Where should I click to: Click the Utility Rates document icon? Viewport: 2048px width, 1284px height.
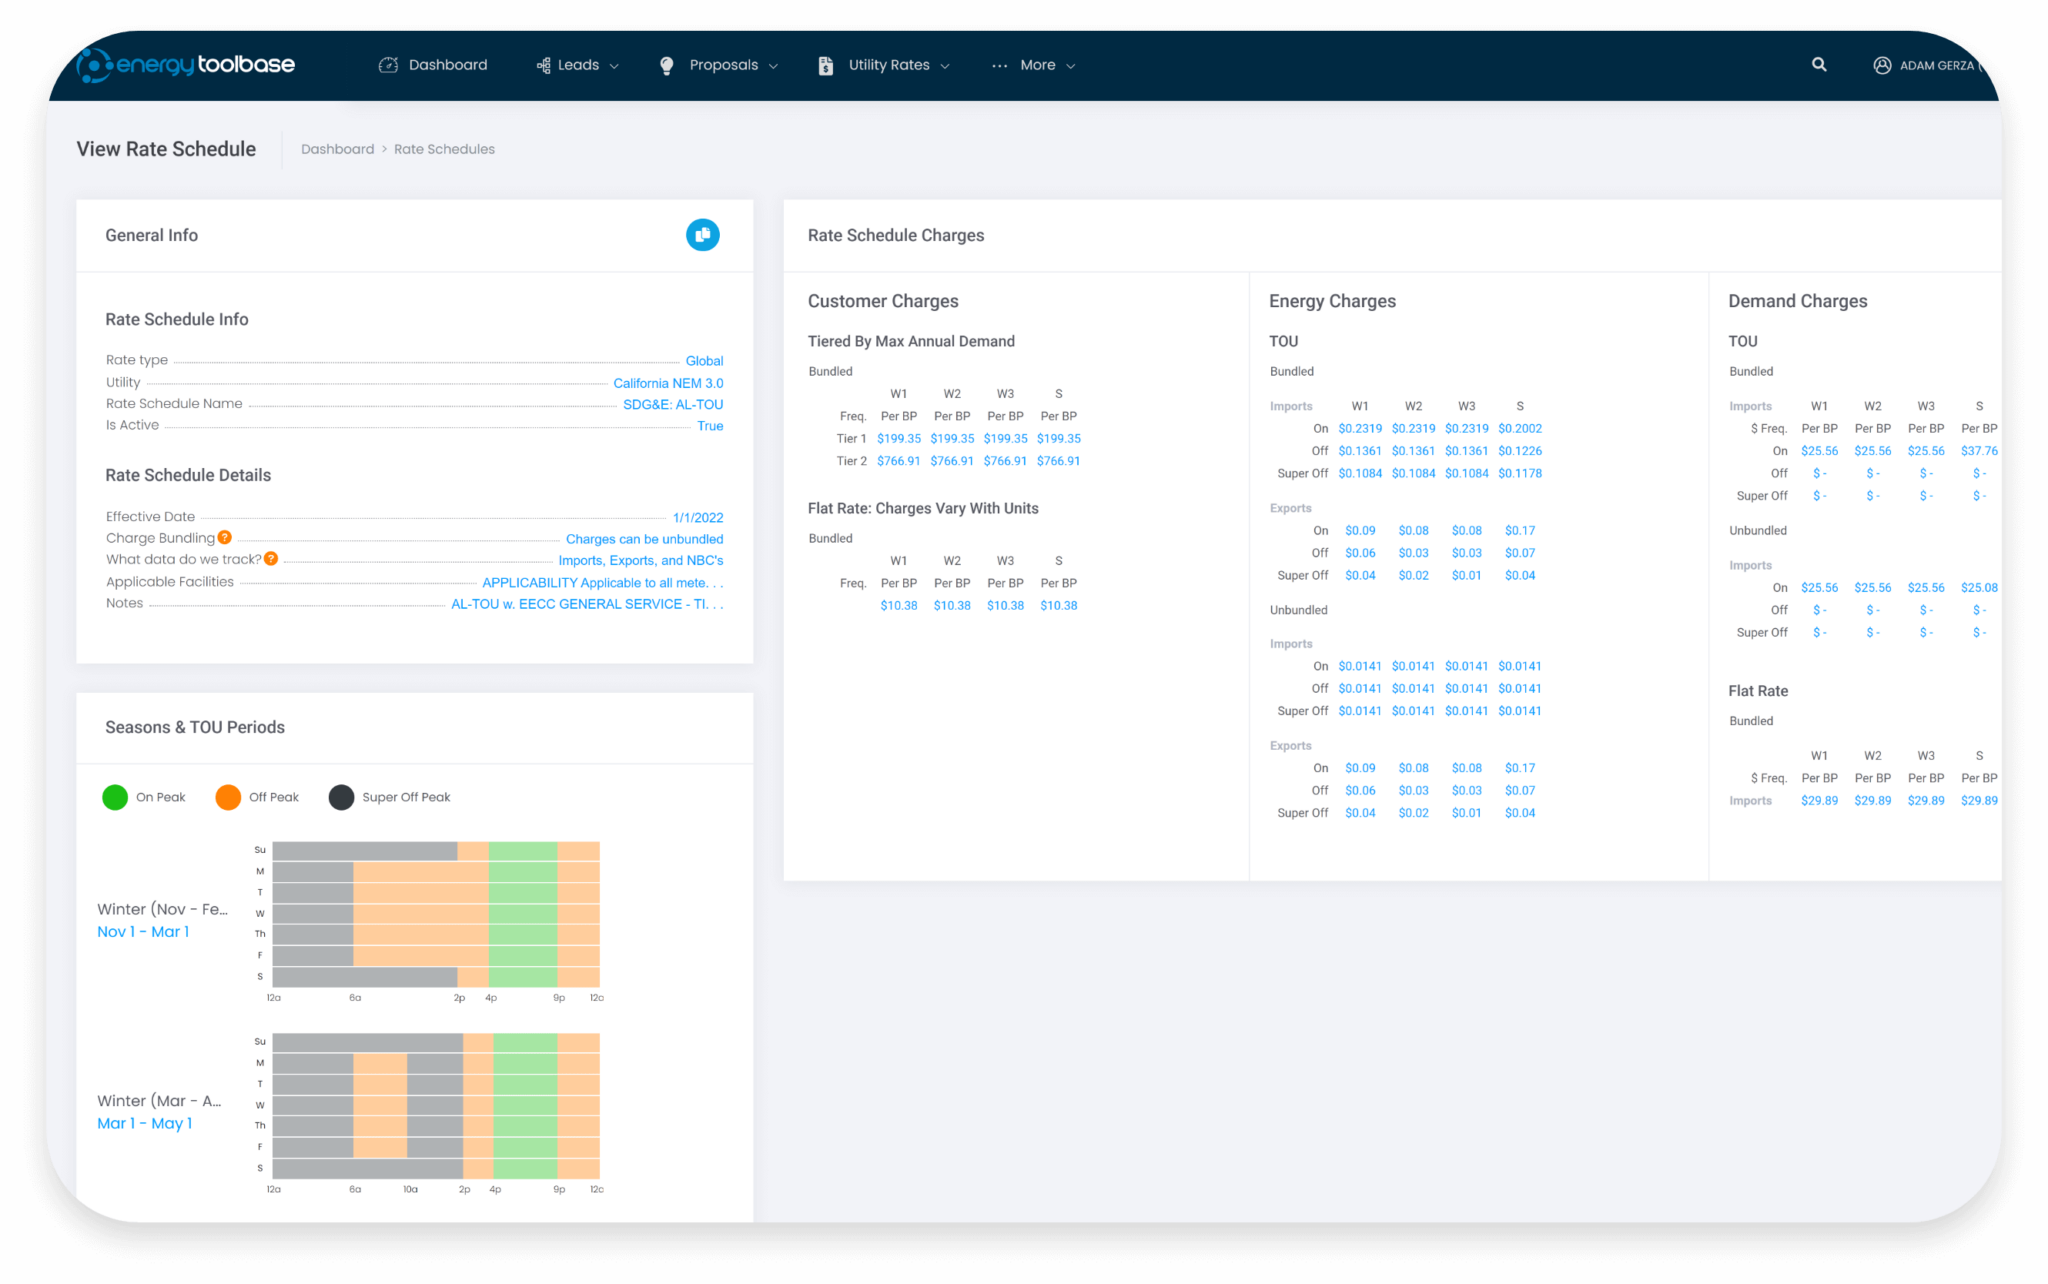tap(825, 65)
